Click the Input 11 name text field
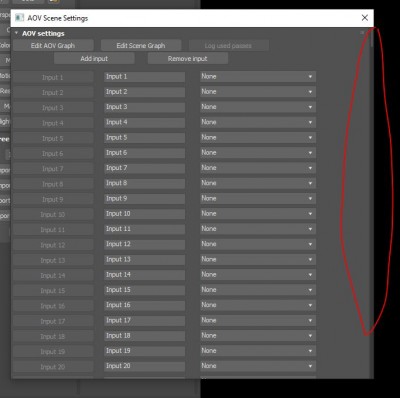The image size is (400, 398). point(144,229)
